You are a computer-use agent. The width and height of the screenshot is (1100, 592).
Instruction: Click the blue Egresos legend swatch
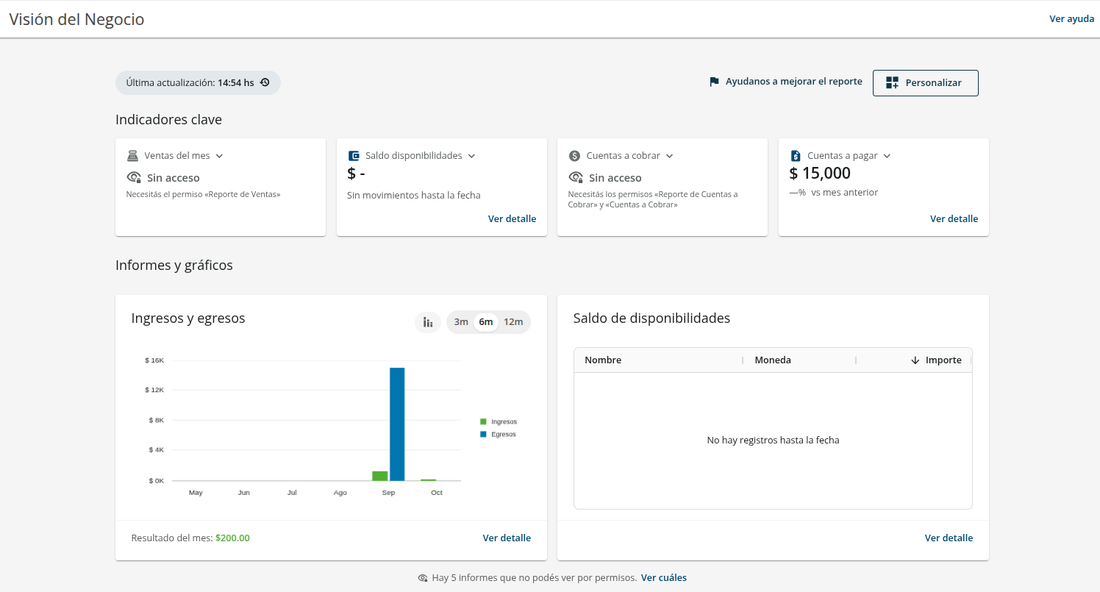[483, 434]
